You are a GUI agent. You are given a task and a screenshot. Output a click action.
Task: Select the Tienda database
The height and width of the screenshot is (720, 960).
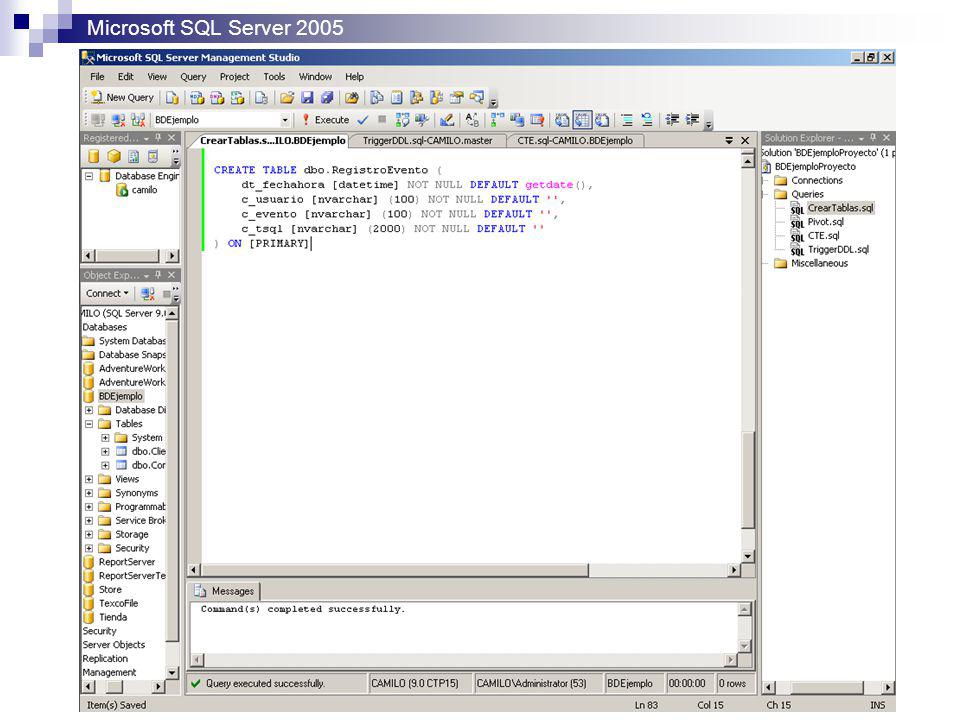(113, 617)
